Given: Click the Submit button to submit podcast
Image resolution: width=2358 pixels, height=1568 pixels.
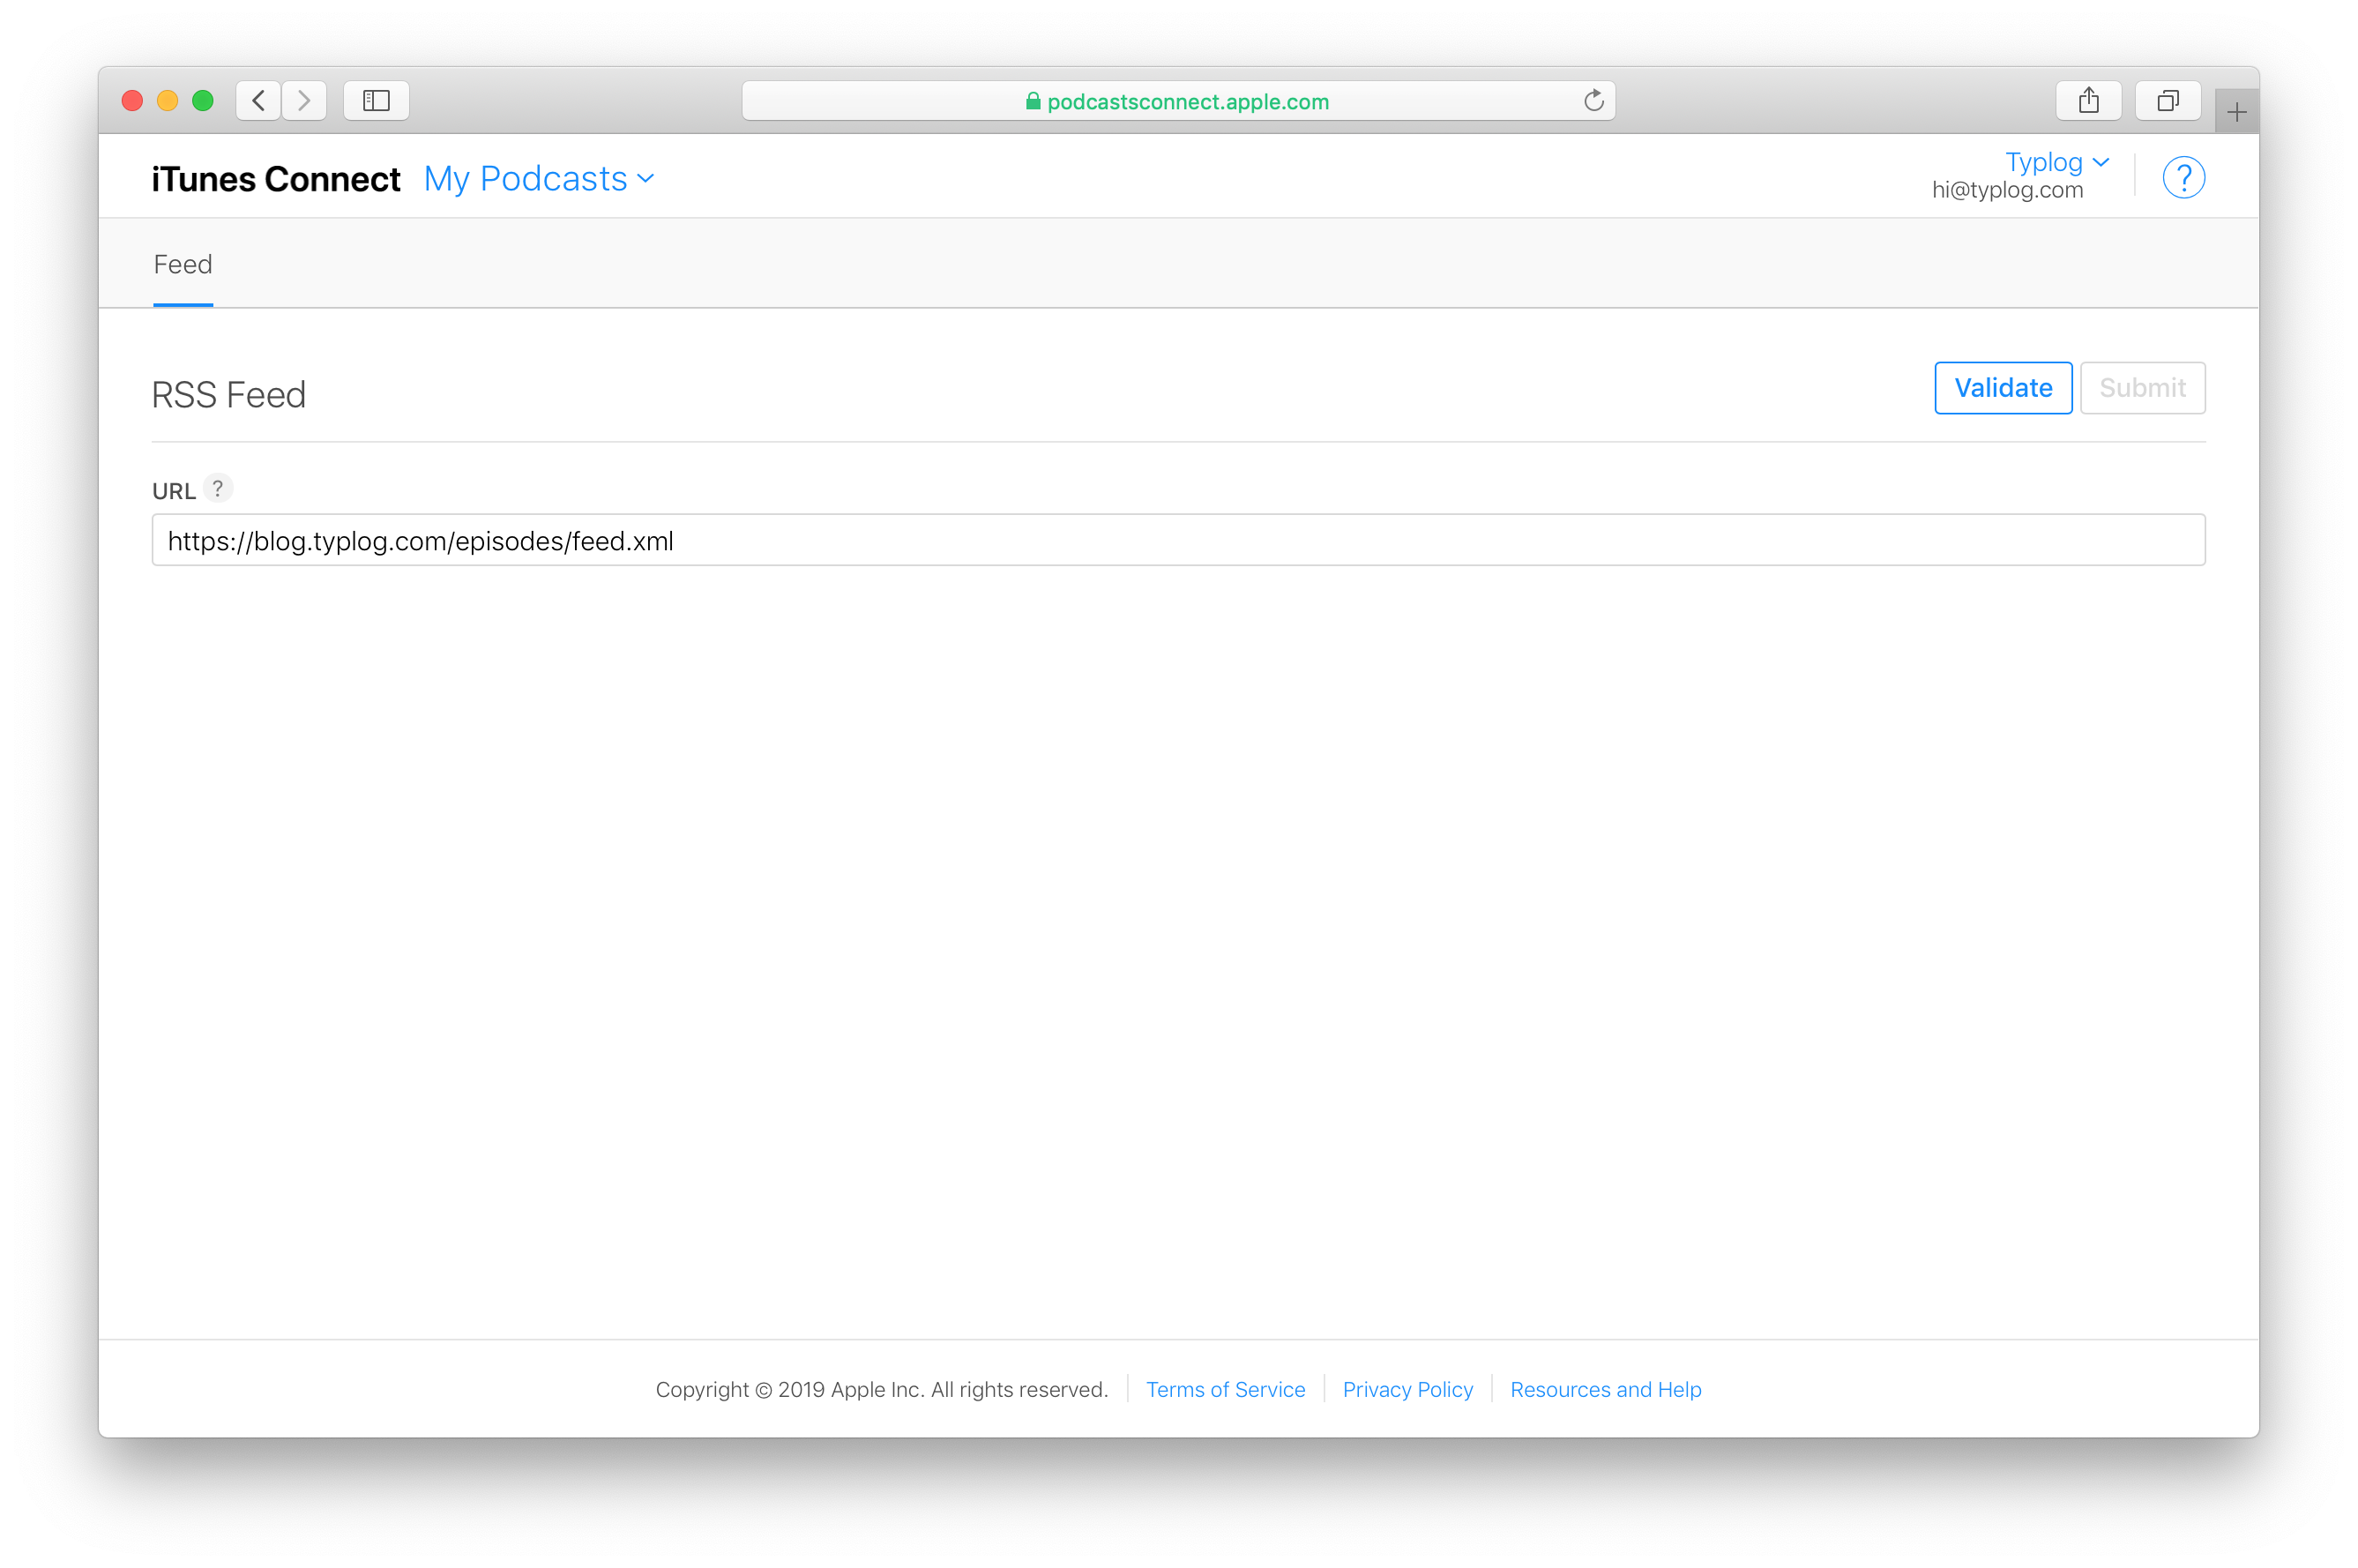Looking at the screenshot, I should pyautogui.click(x=2141, y=387).
